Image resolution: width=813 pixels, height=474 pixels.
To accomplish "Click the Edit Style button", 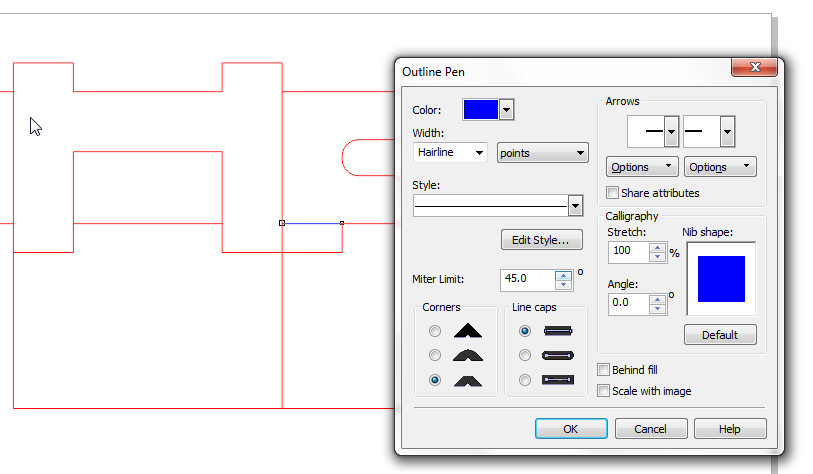I will pyautogui.click(x=541, y=240).
